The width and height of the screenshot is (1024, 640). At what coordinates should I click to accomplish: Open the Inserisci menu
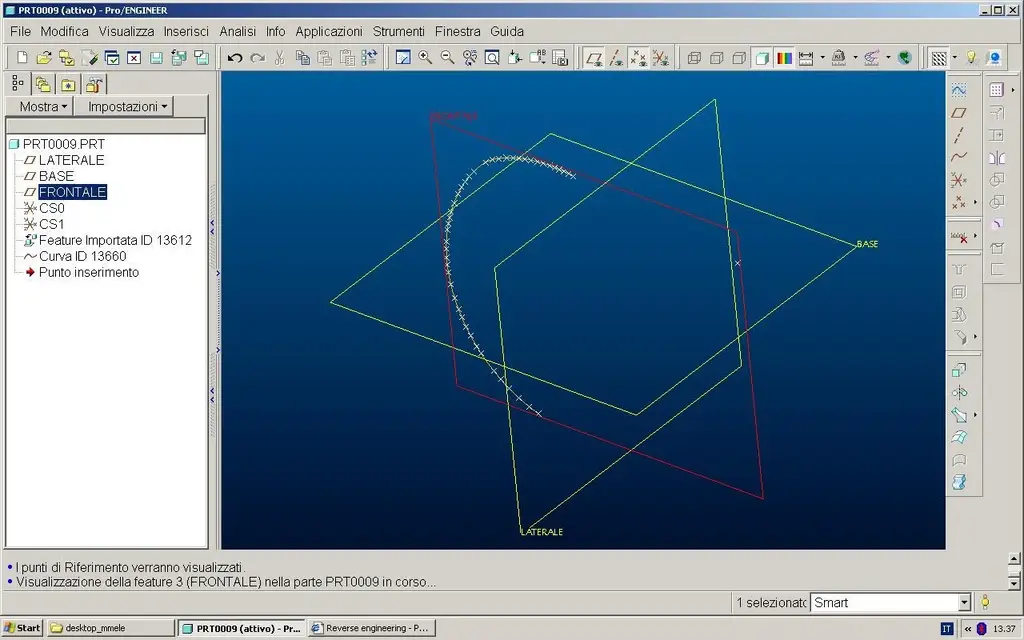186,31
